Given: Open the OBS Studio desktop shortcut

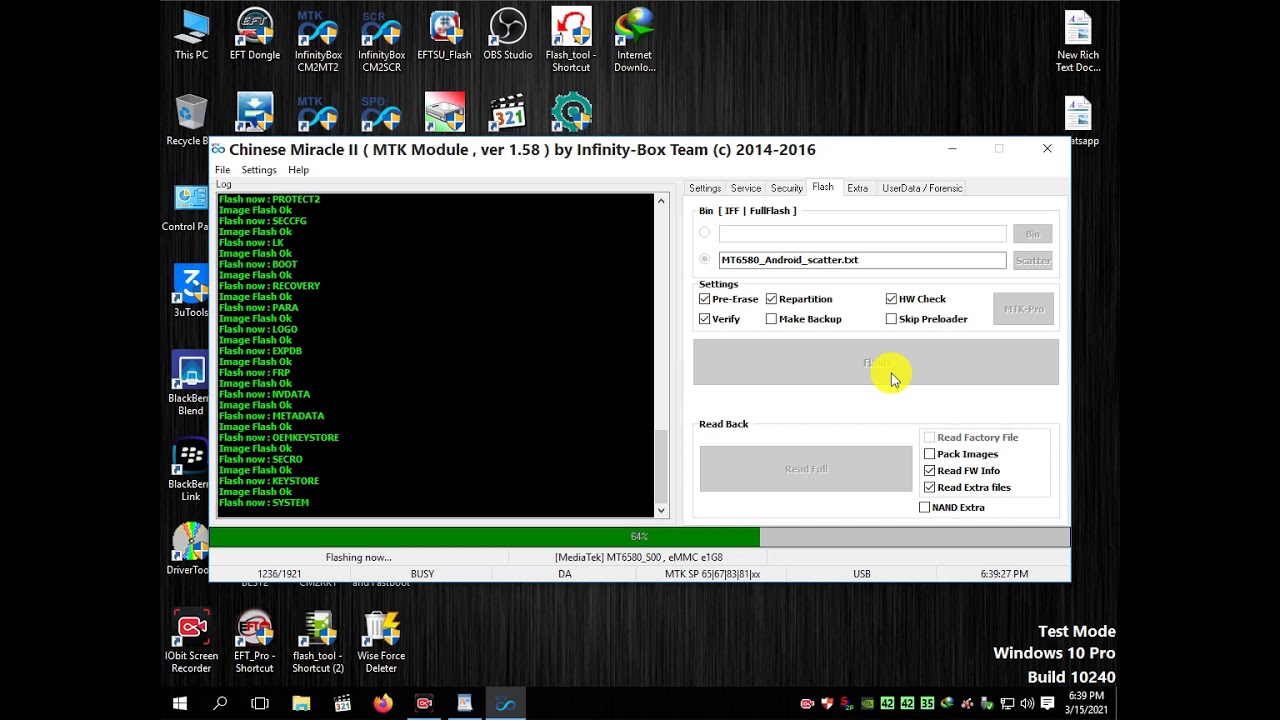Looking at the screenshot, I should tap(508, 35).
